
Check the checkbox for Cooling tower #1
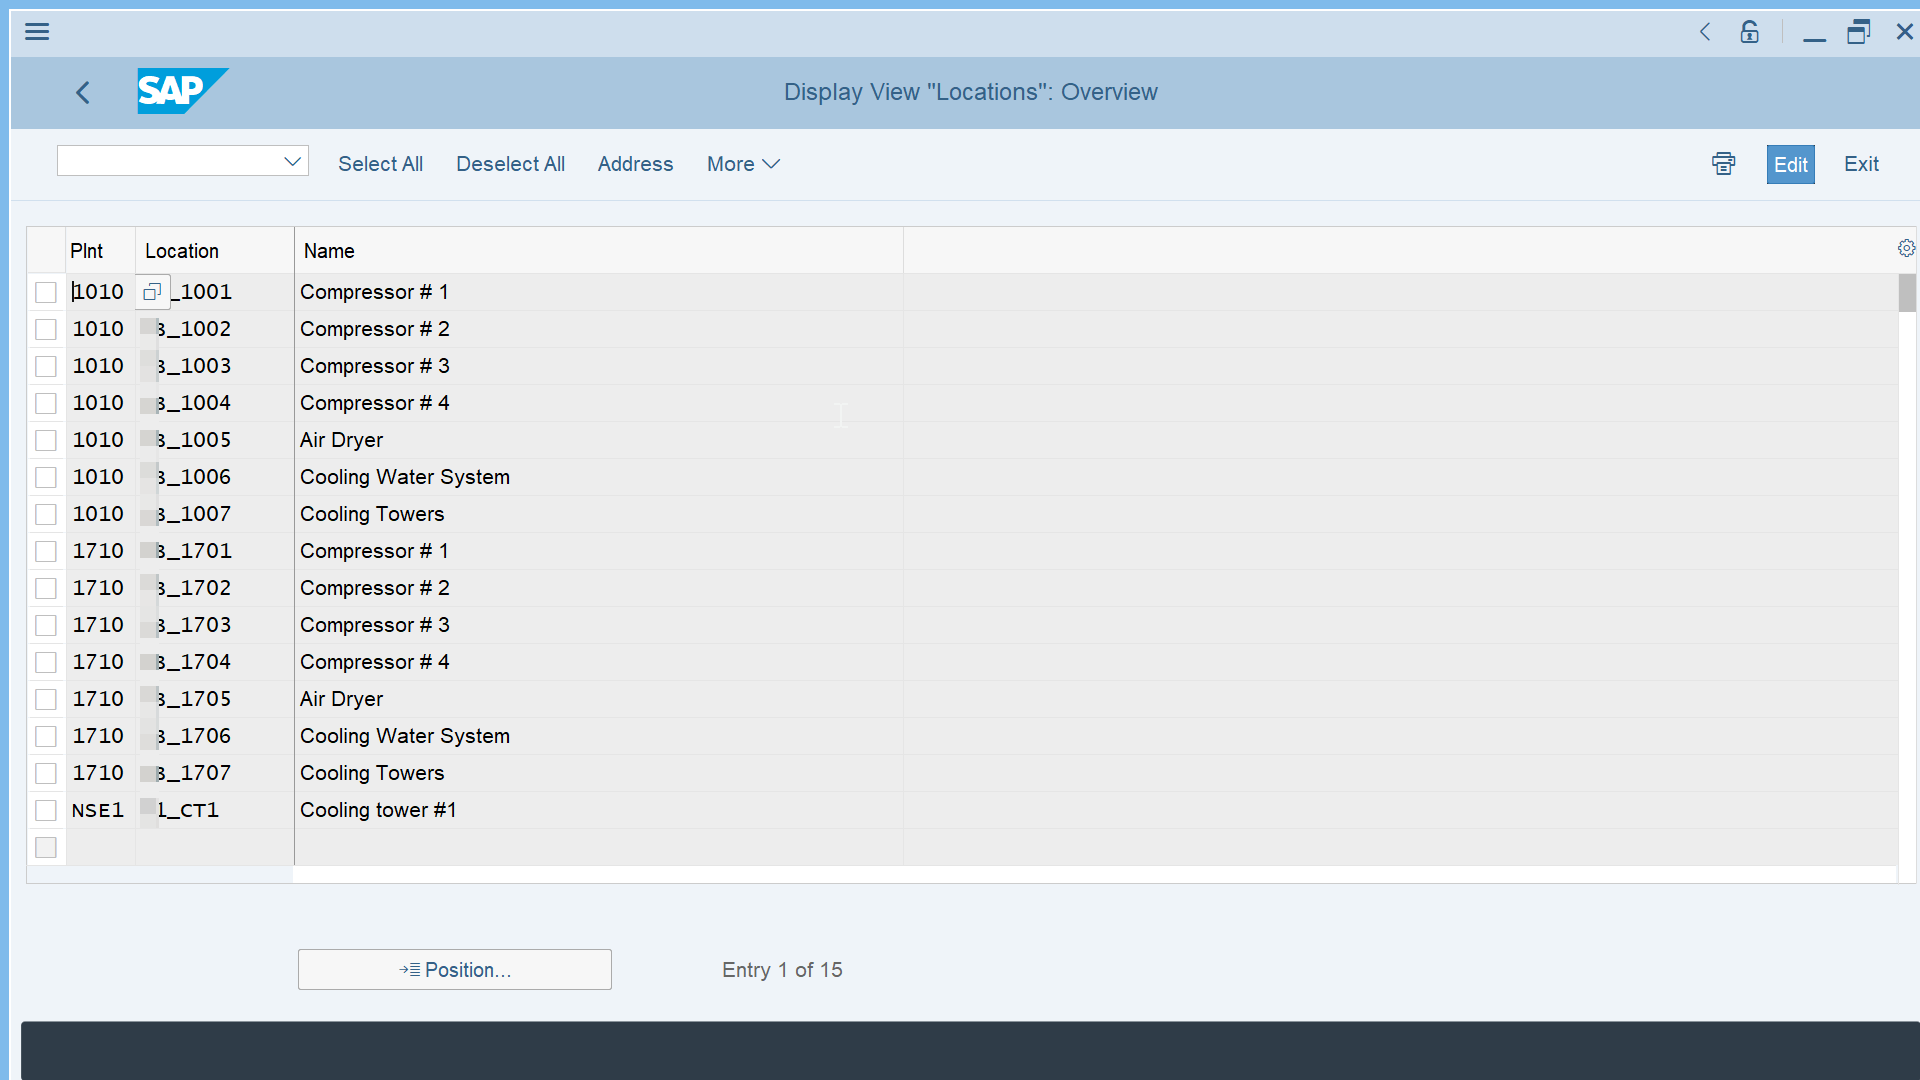coord(45,810)
